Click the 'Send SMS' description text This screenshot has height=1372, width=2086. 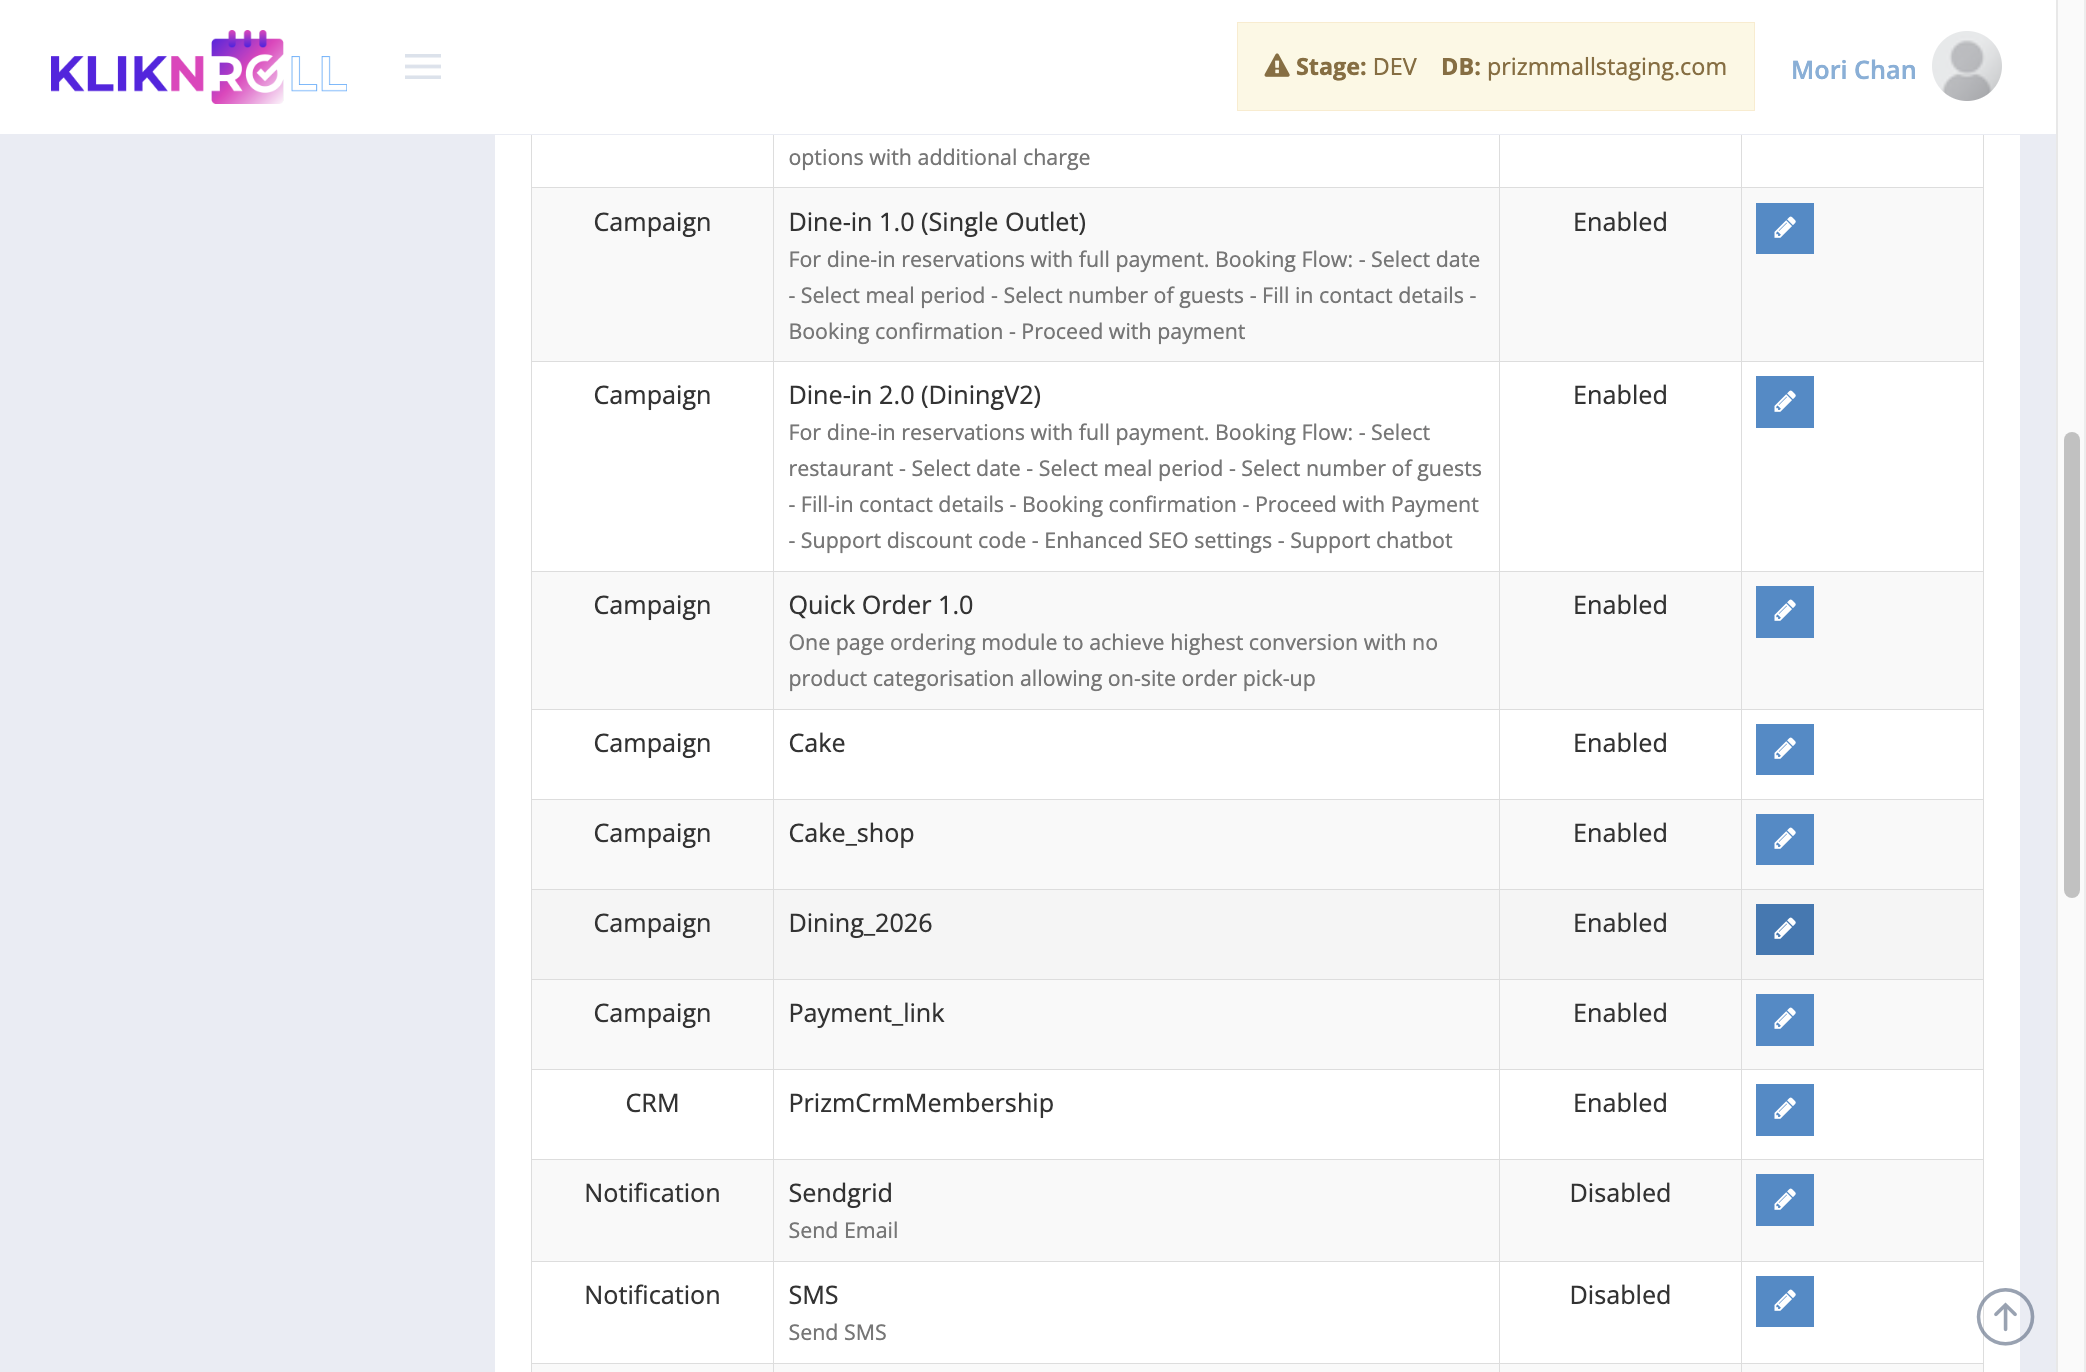[837, 1332]
